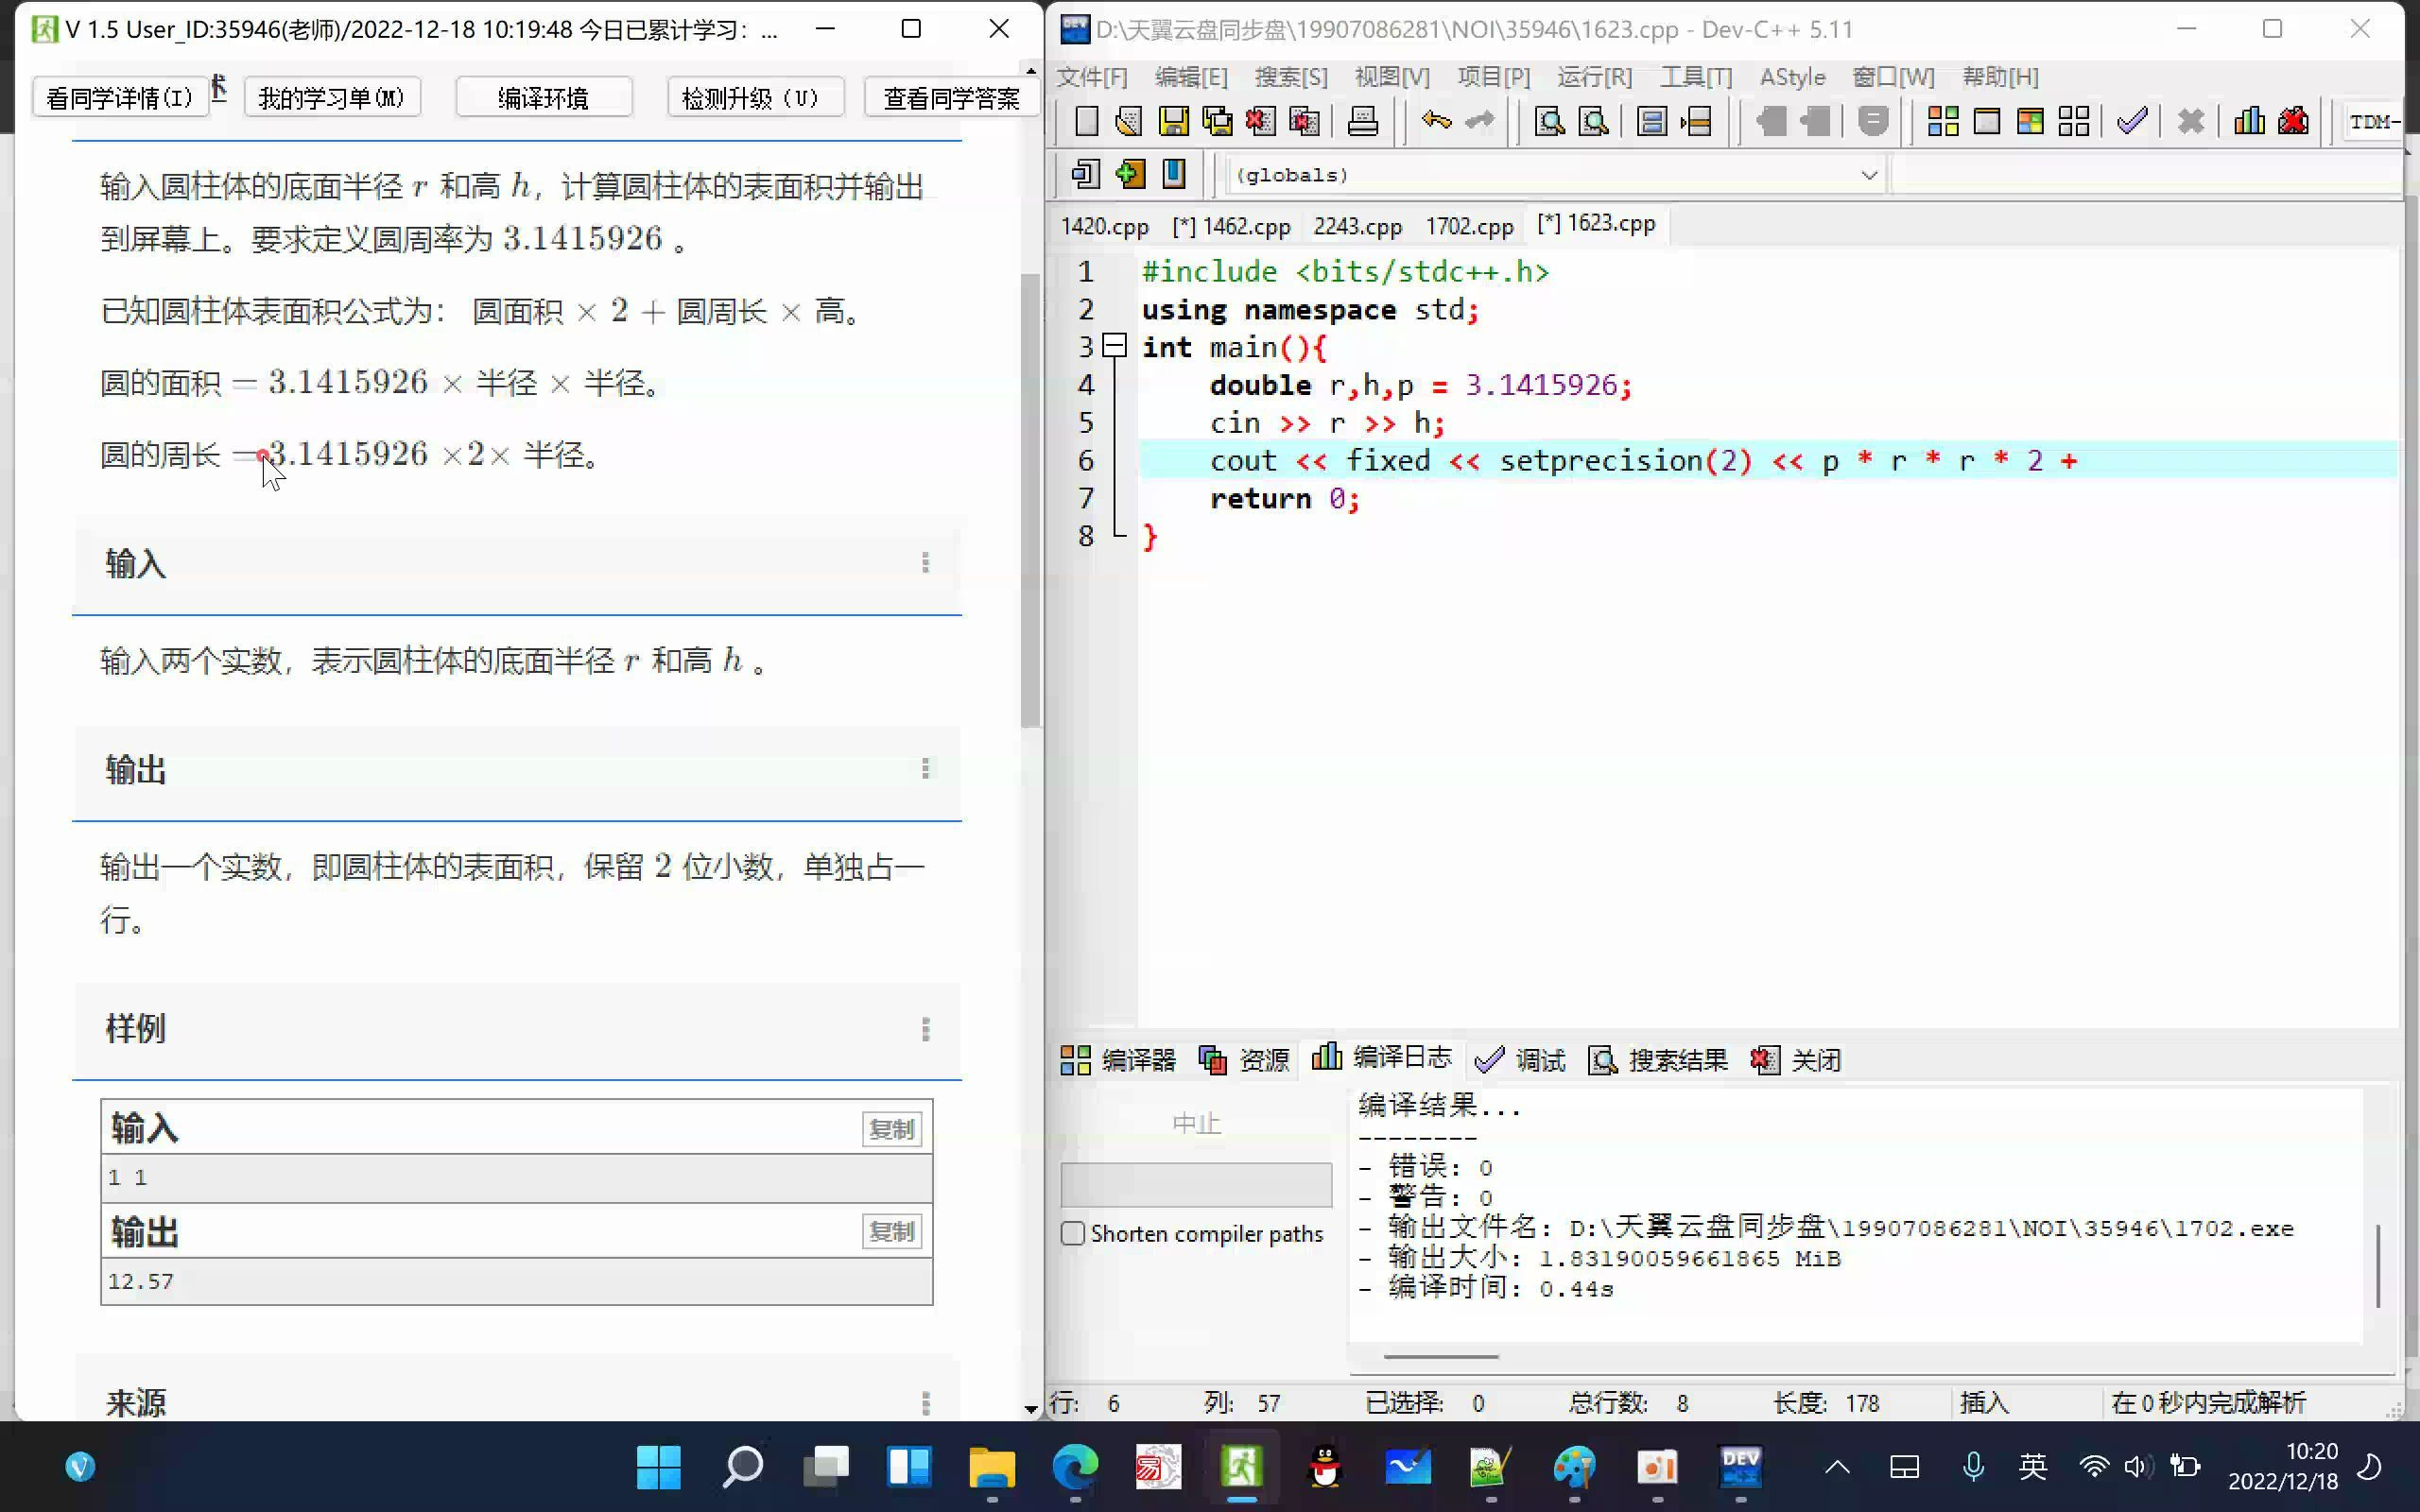This screenshot has width=2420, height=1512.
Task: Click the Insert icon with green plus
Action: click(1130, 174)
